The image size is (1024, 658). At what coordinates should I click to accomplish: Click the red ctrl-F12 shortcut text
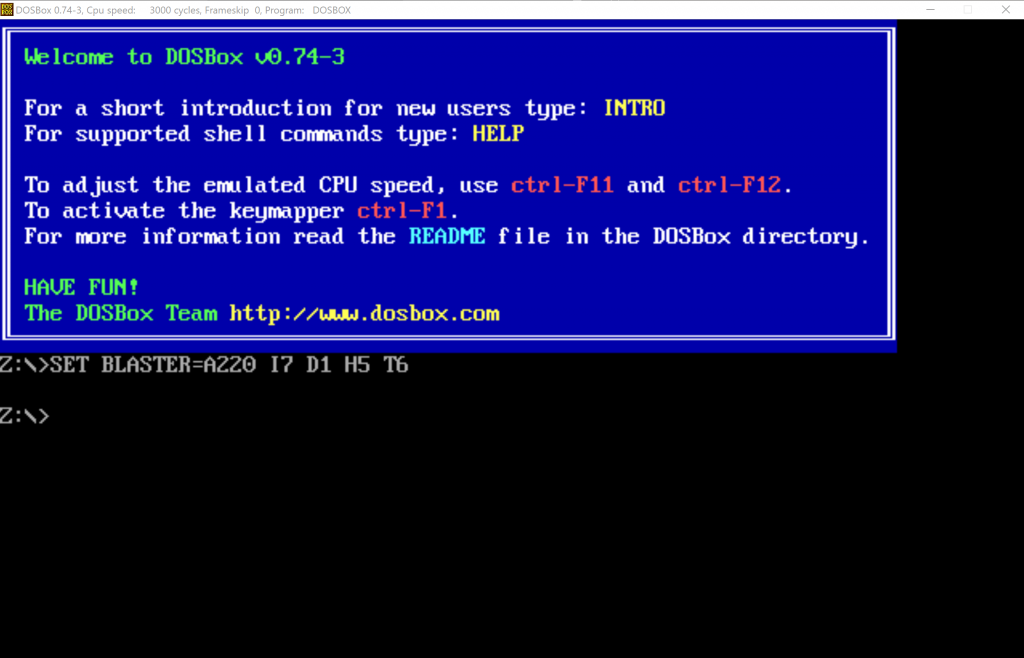click(729, 185)
